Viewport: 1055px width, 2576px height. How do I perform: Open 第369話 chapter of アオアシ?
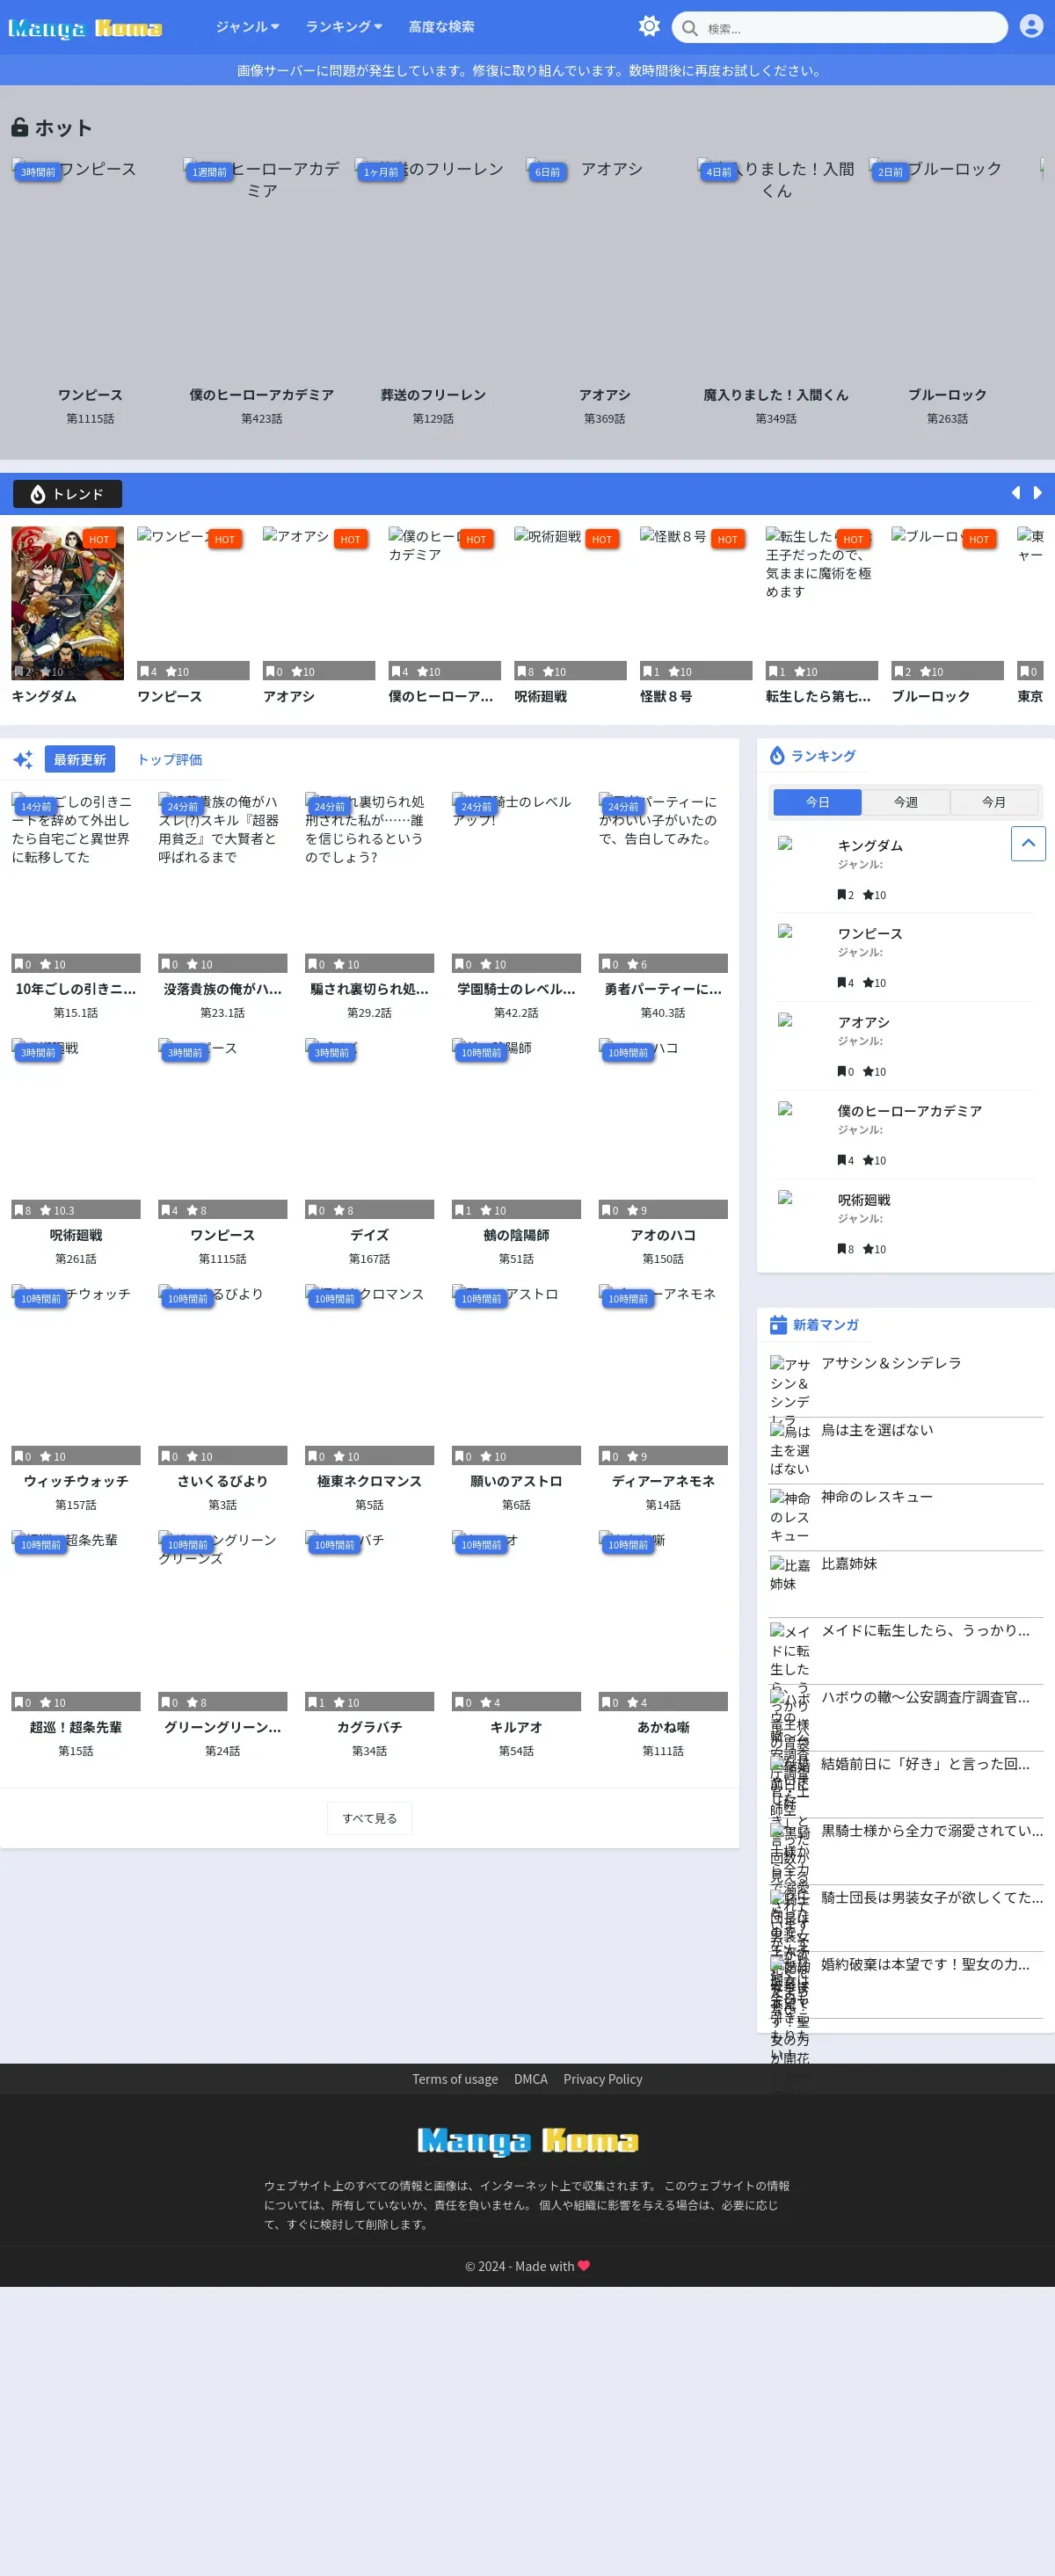605,419
